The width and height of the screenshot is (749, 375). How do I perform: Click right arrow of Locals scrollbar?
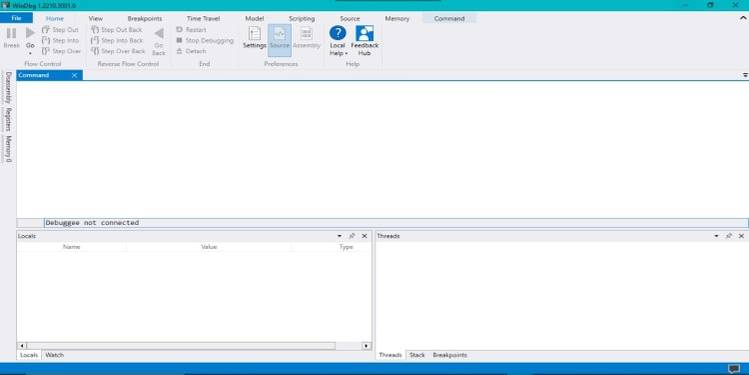[366, 346]
